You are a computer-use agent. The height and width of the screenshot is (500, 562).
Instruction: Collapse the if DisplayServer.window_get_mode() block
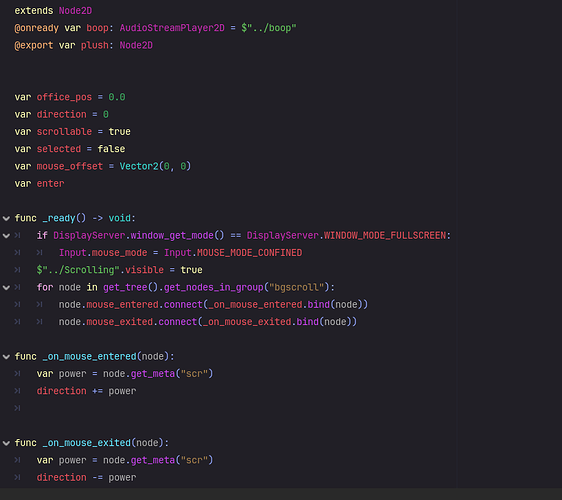pyautogui.click(x=6, y=235)
